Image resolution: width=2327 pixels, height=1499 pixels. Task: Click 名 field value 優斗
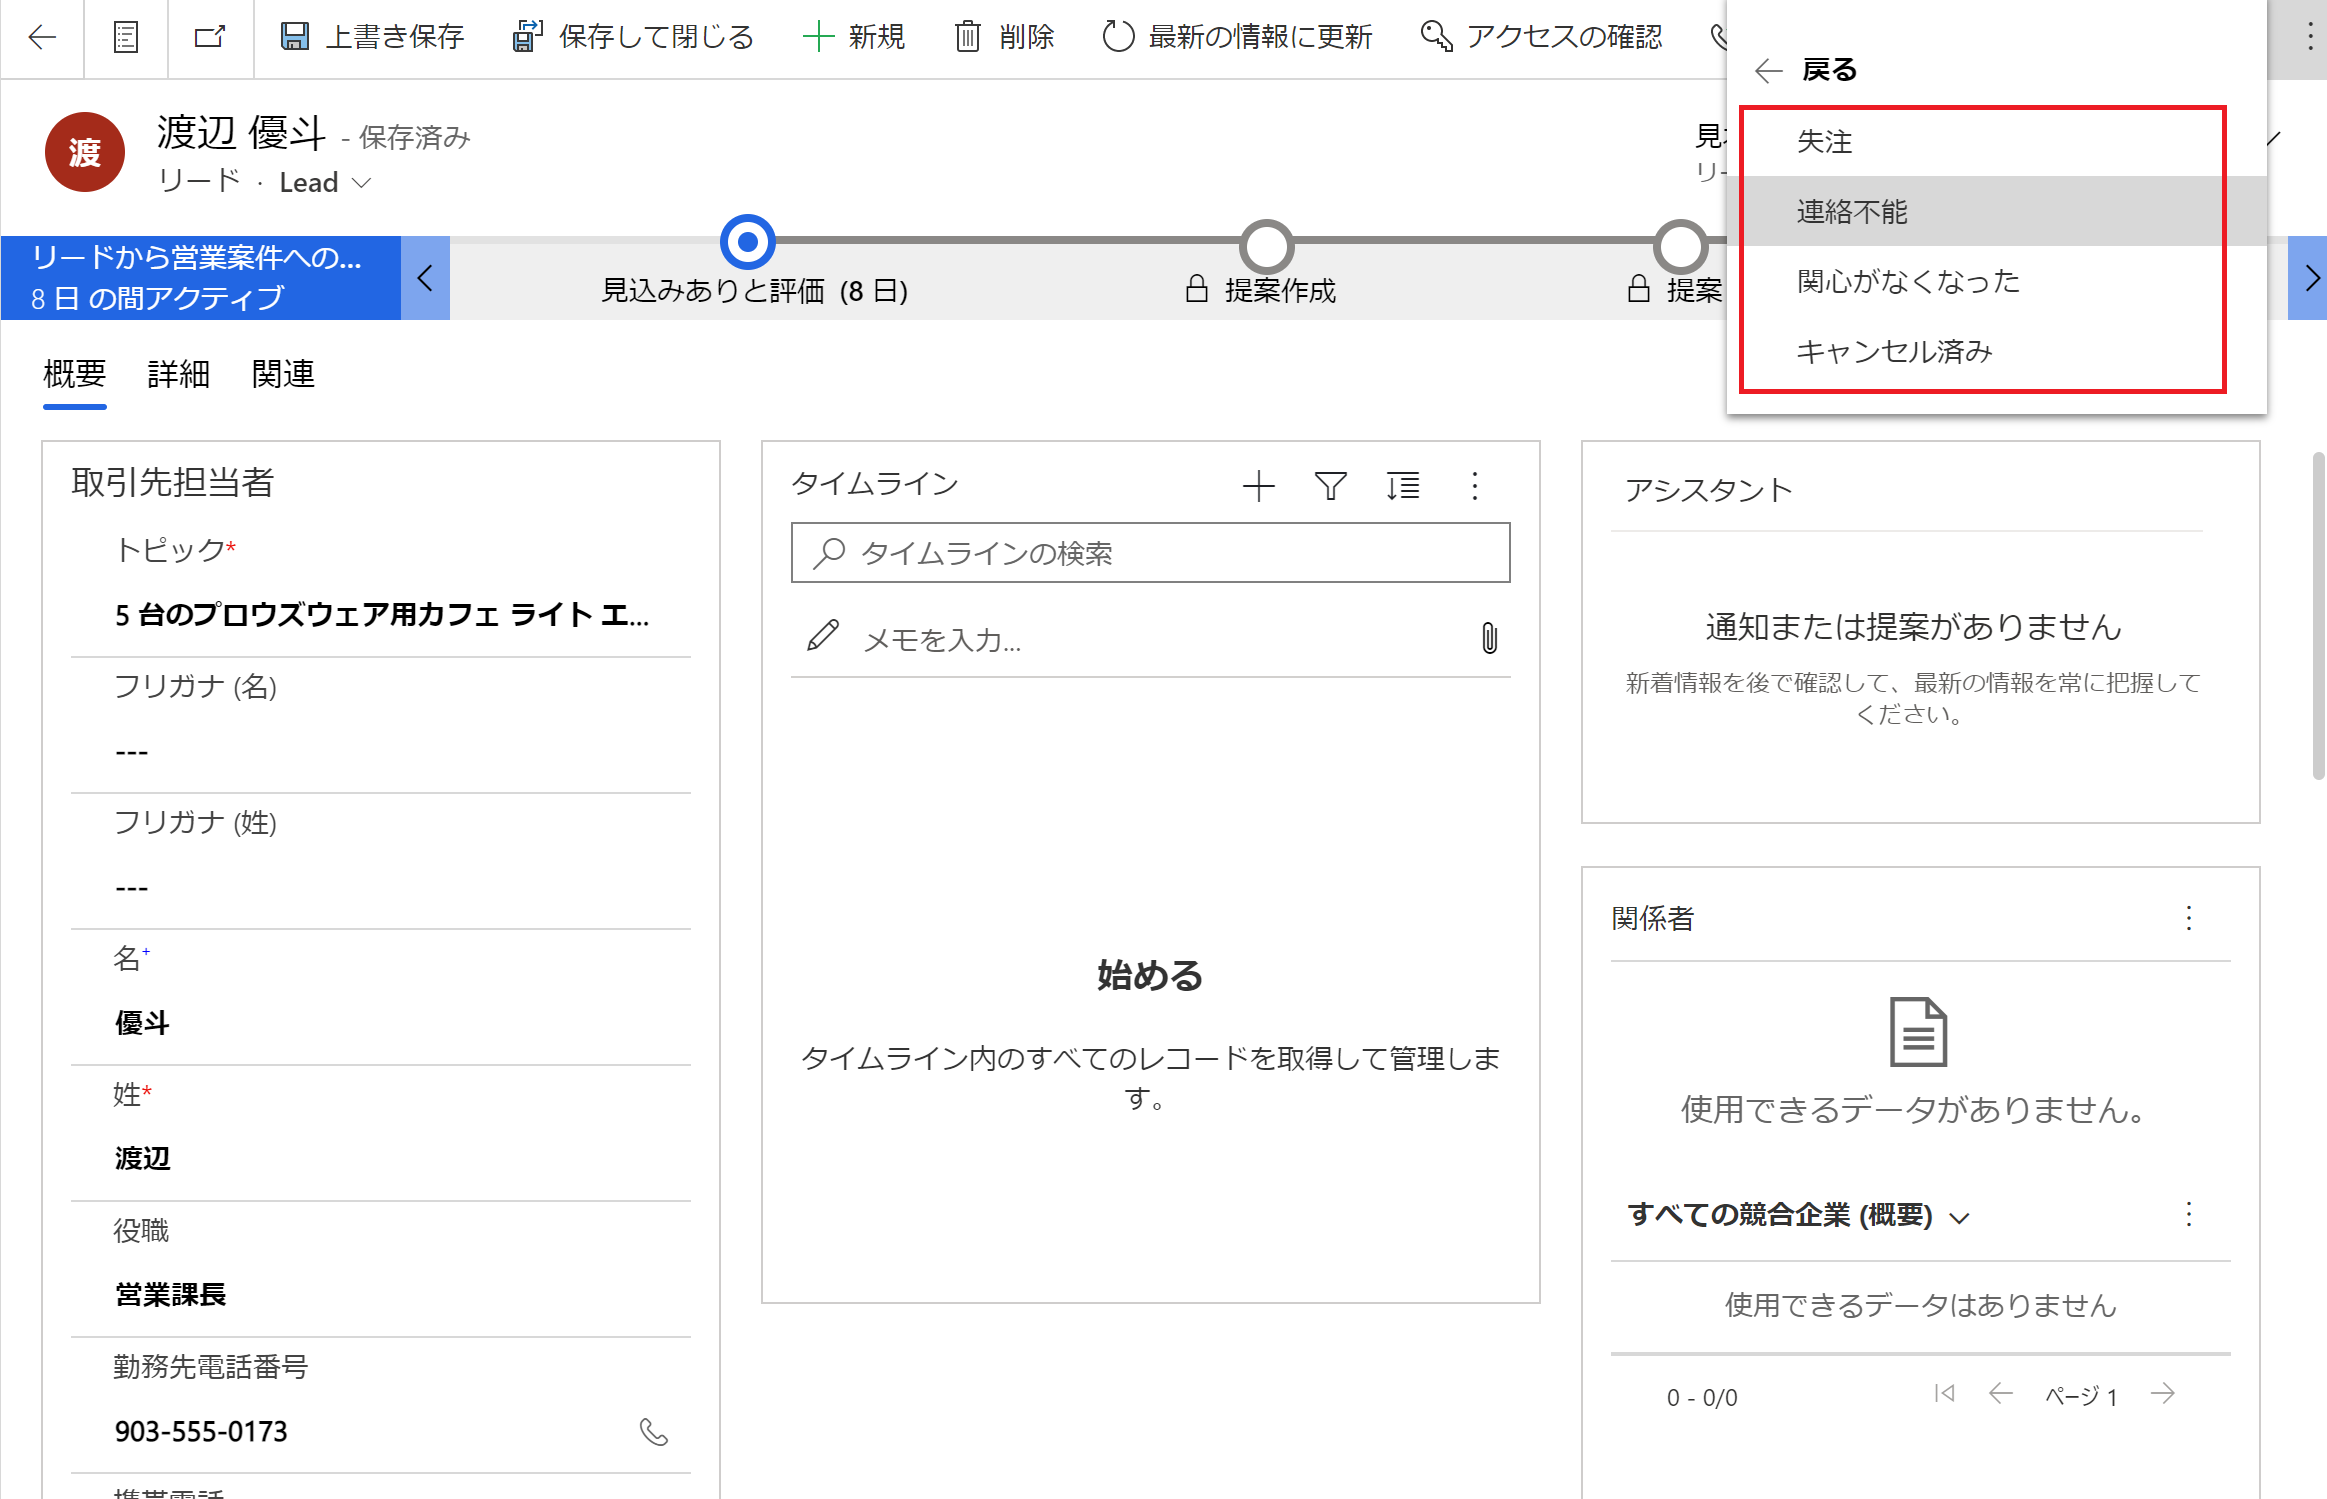pyautogui.click(x=142, y=1023)
